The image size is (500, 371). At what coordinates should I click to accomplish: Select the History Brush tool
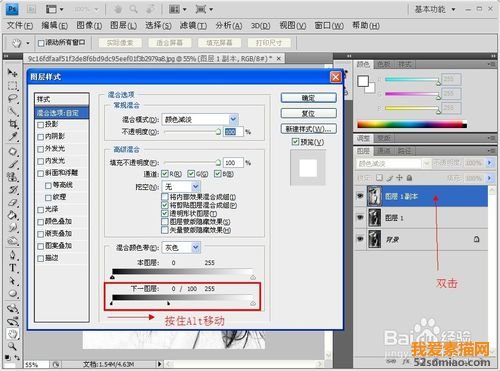13,190
